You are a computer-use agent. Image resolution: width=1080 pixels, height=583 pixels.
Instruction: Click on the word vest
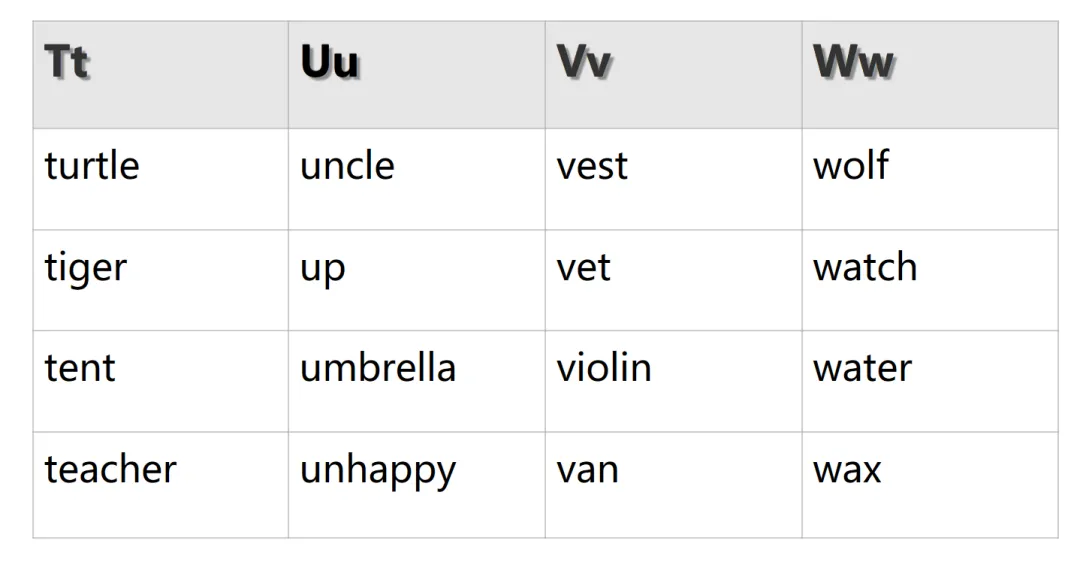[592, 167]
